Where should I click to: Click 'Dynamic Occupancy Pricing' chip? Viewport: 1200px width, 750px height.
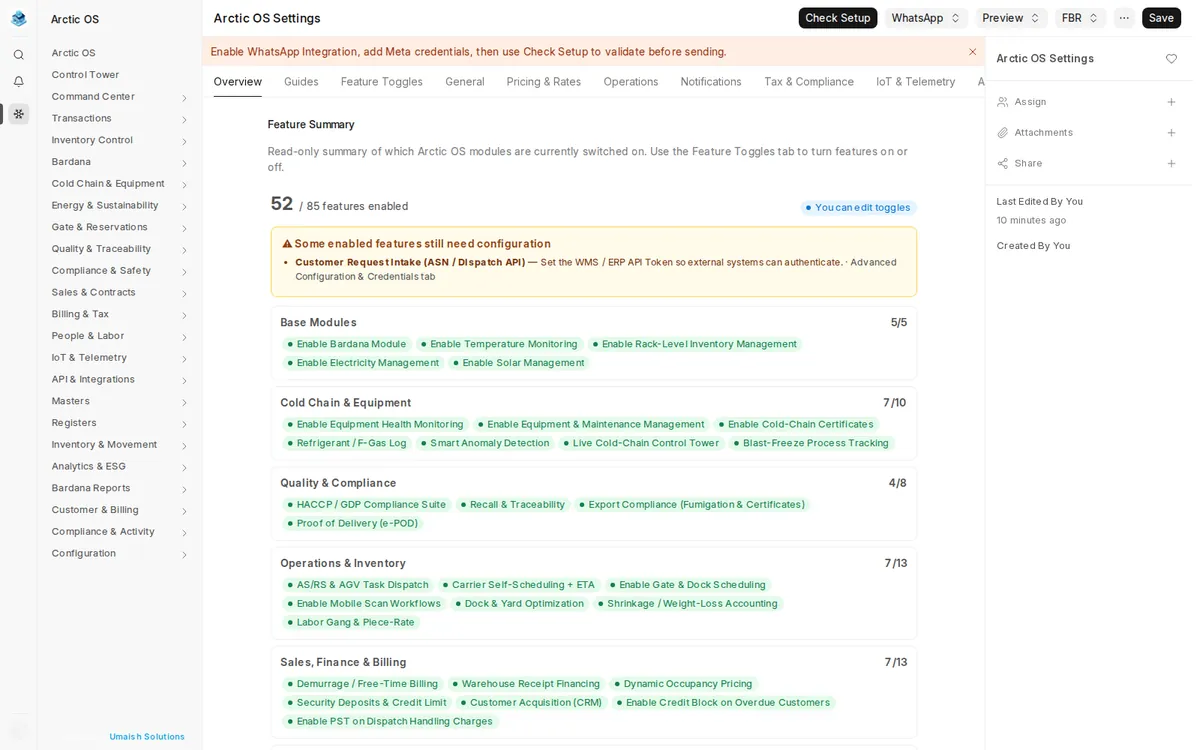683,684
